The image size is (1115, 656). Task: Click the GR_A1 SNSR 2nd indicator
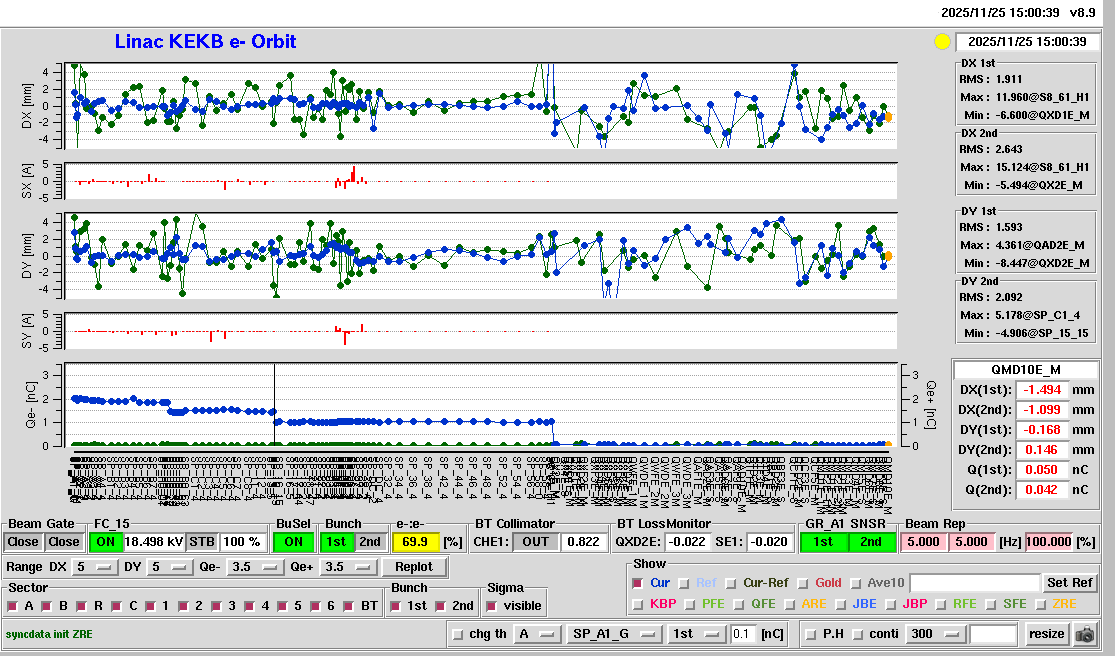872,542
